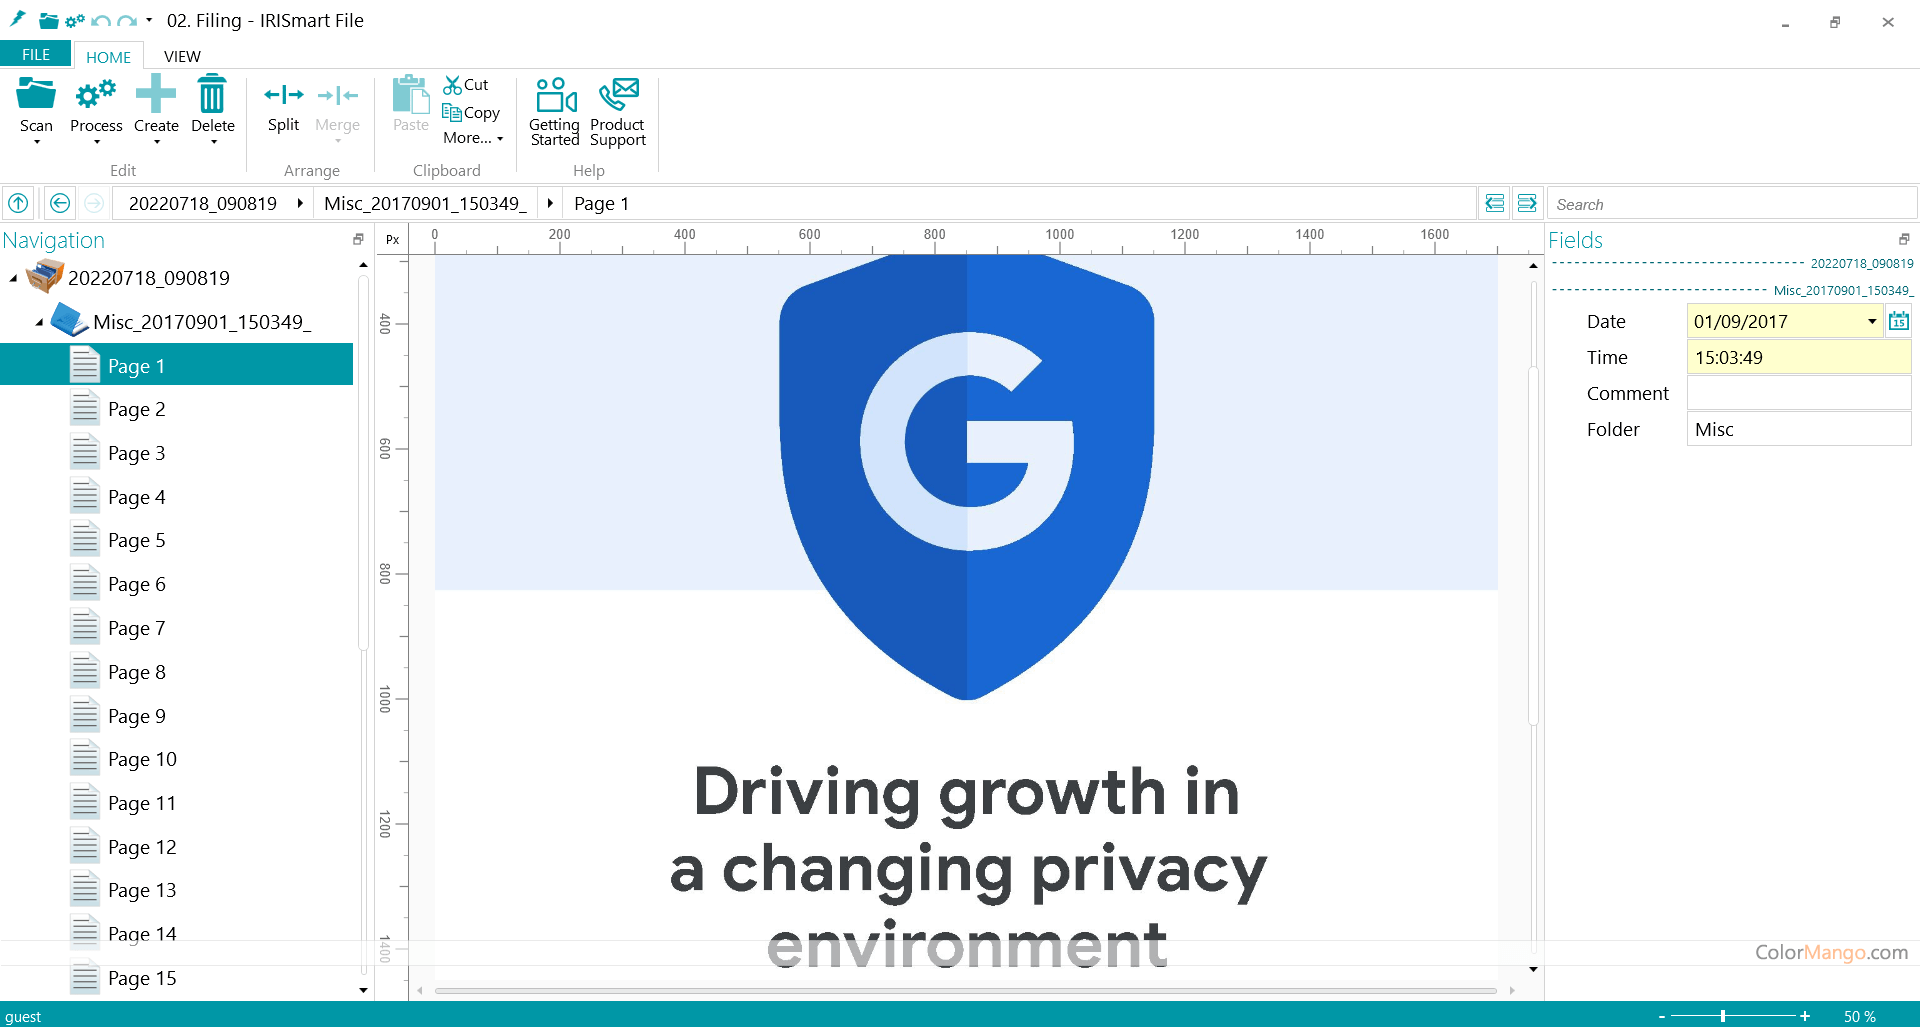Click the zoom slider handle
The width and height of the screenshot is (1920, 1027).
click(x=1722, y=1016)
